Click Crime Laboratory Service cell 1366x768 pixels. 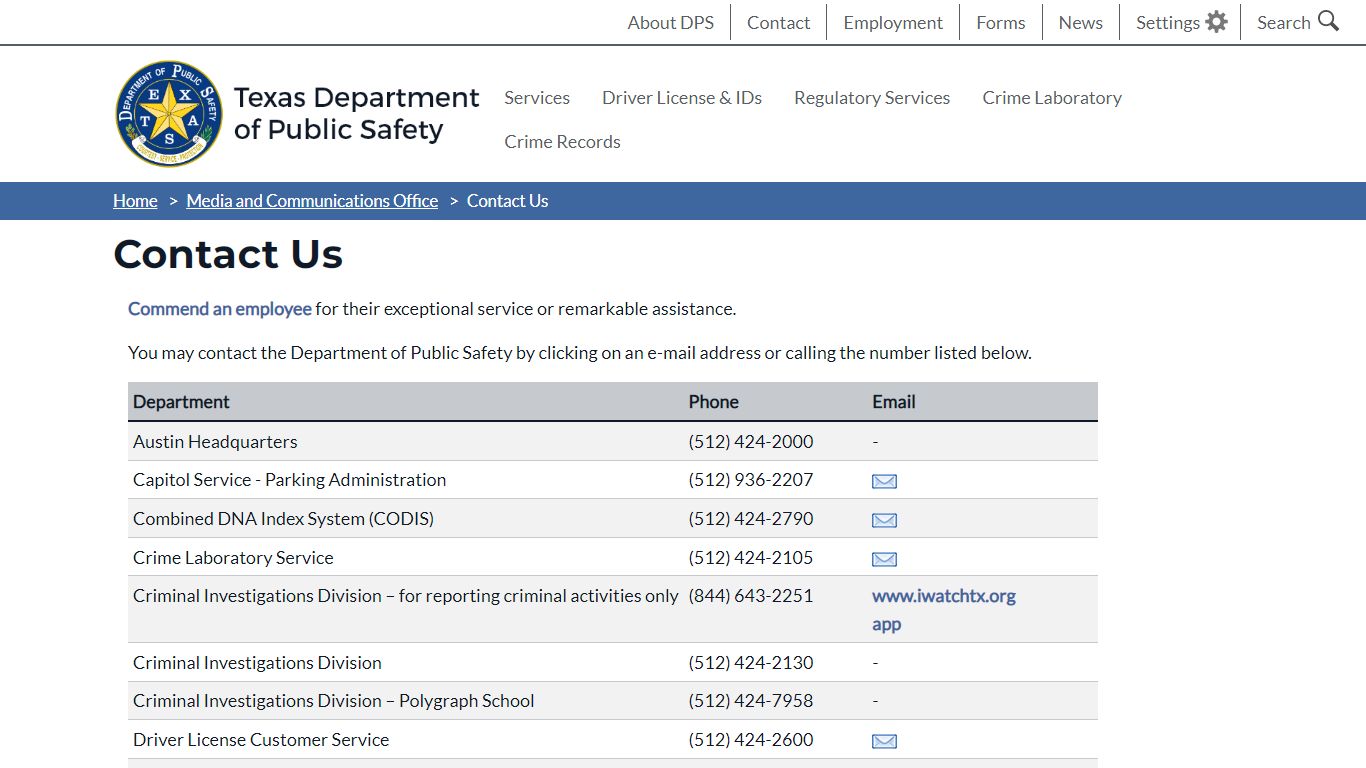click(233, 558)
